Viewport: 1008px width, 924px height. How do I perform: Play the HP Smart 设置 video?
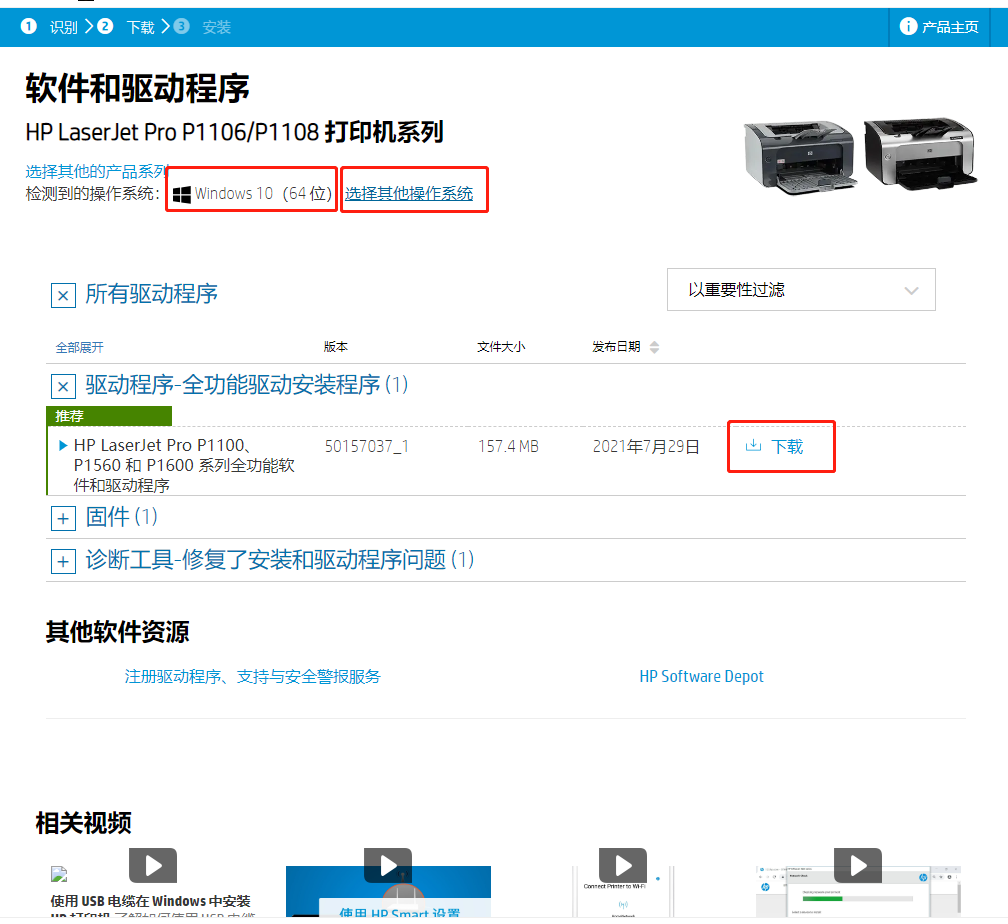[x=388, y=865]
